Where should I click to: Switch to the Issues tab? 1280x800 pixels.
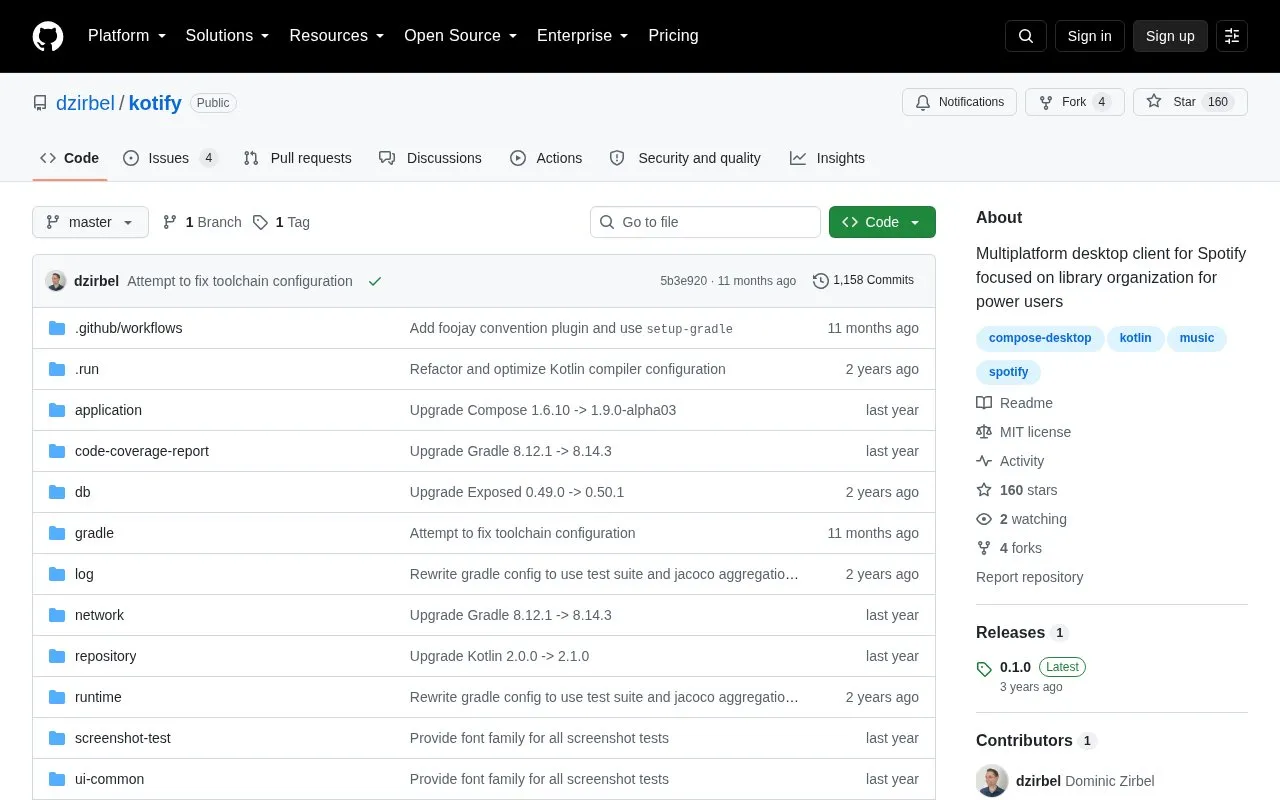point(170,158)
